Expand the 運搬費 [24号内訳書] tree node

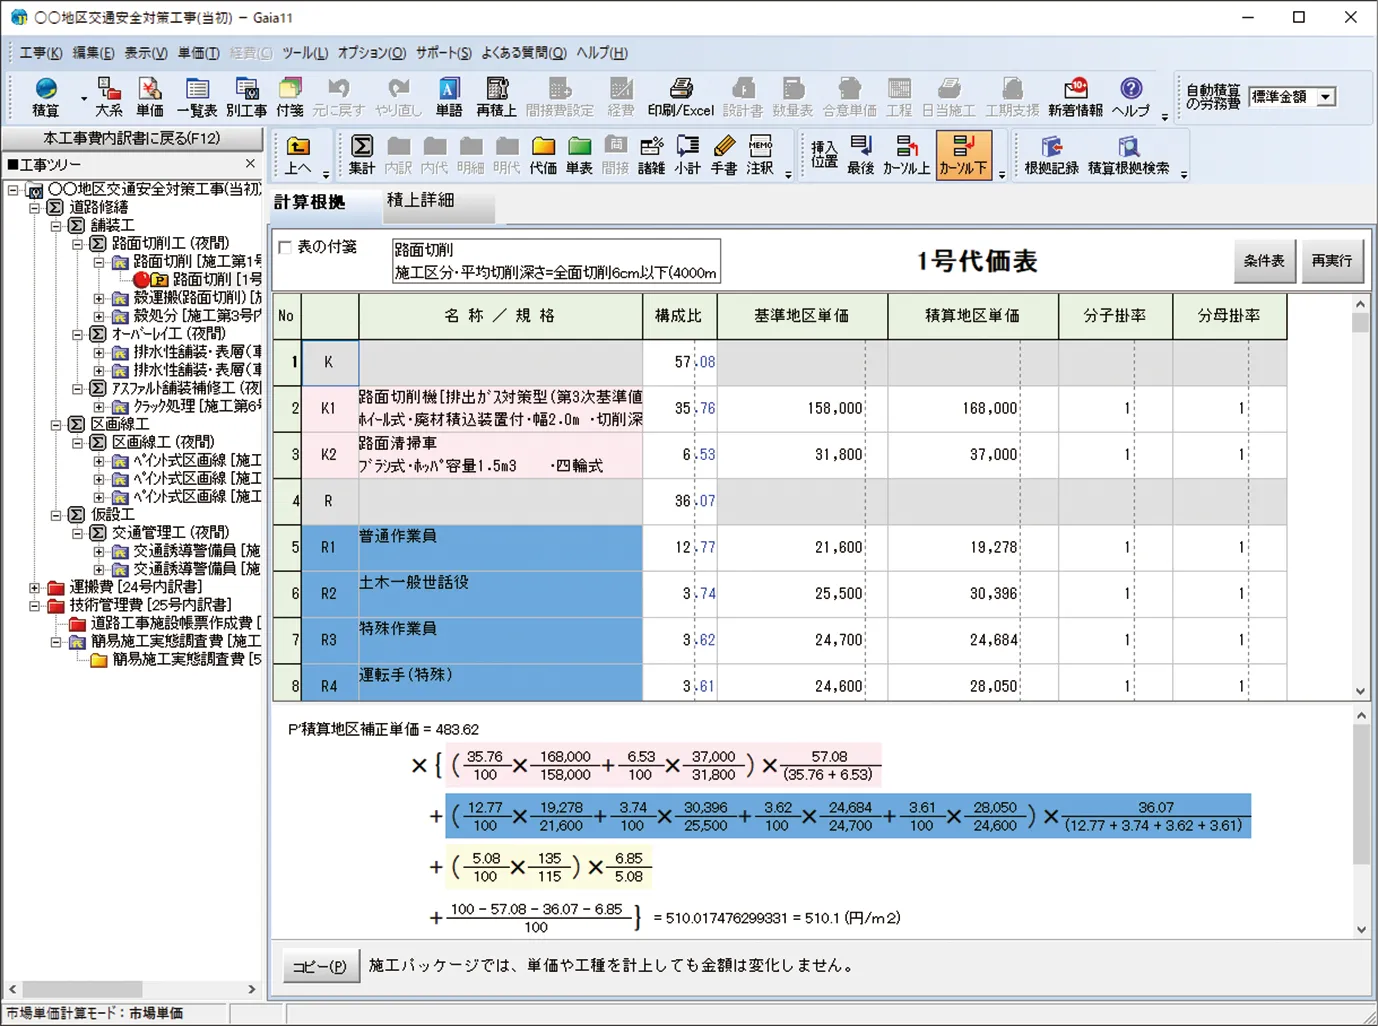tap(35, 587)
